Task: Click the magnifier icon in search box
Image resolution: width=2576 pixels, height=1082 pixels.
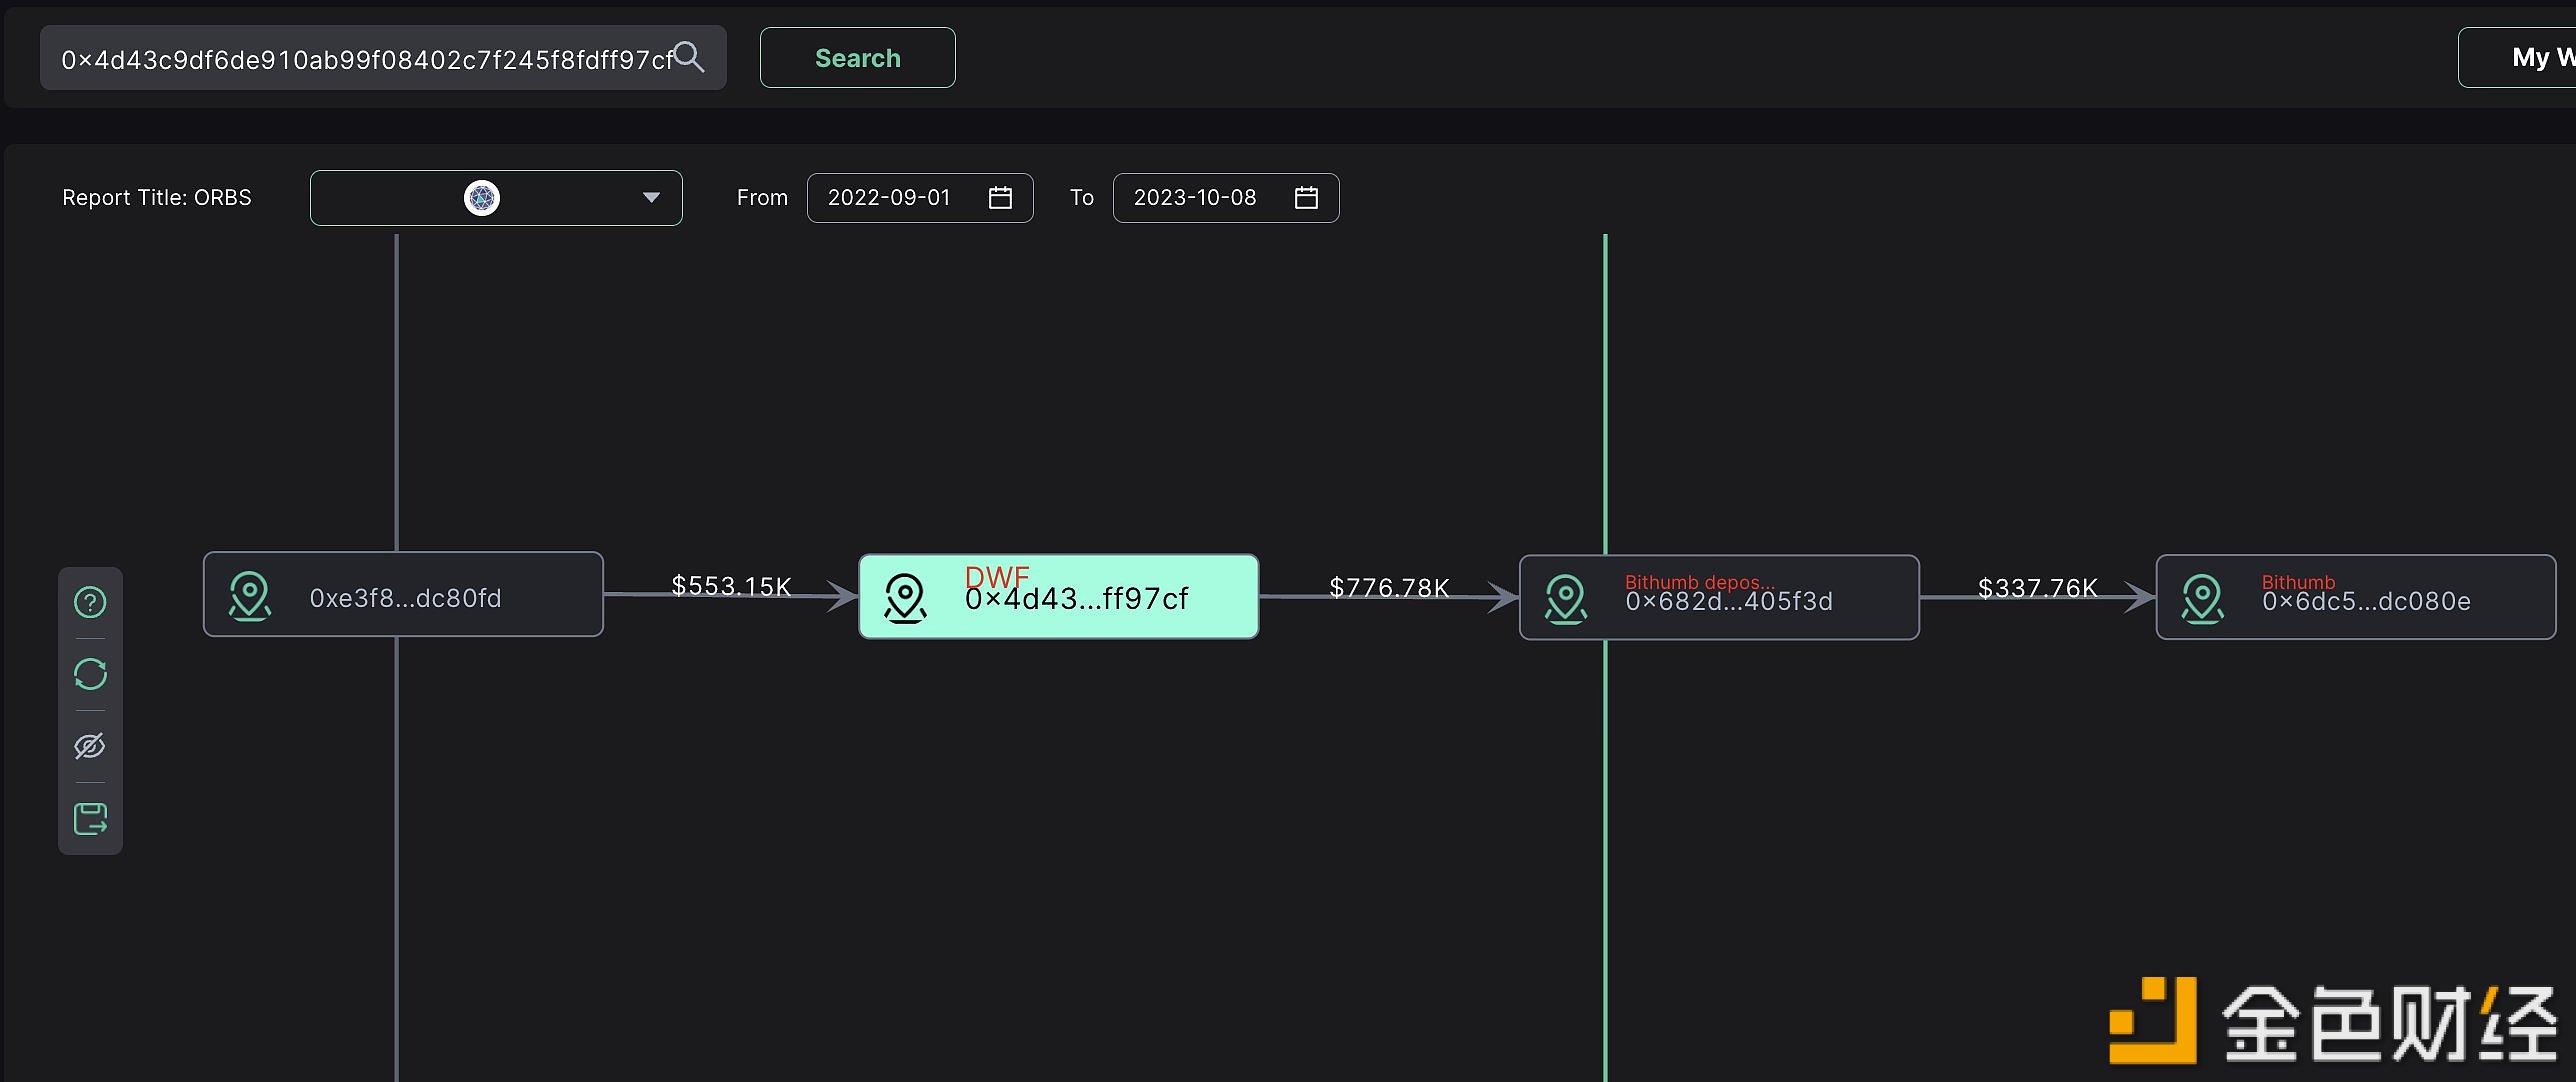Action: coord(689,57)
